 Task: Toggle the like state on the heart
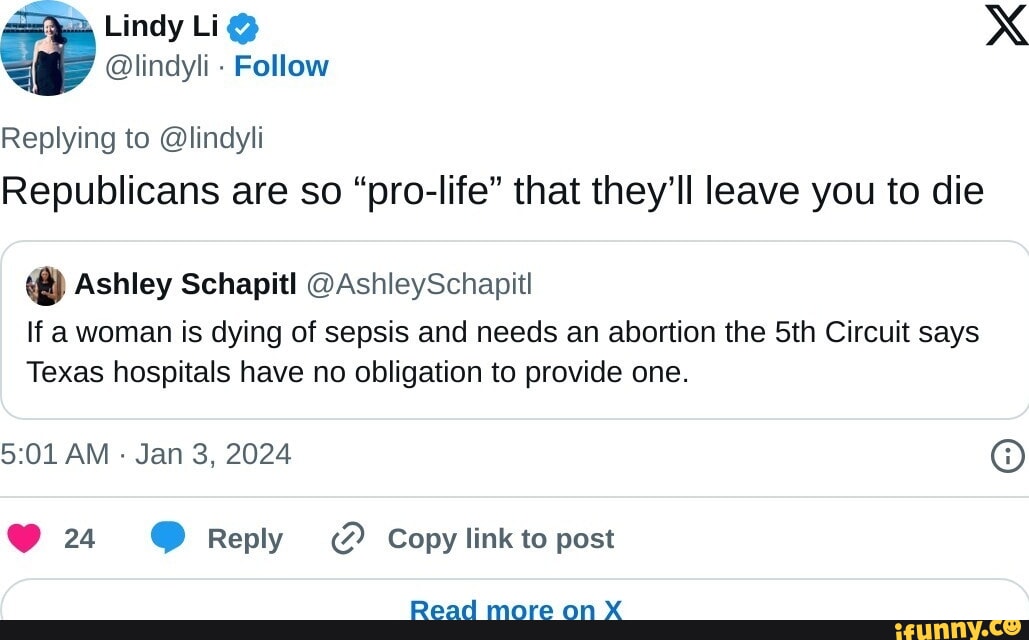click(x=24, y=537)
